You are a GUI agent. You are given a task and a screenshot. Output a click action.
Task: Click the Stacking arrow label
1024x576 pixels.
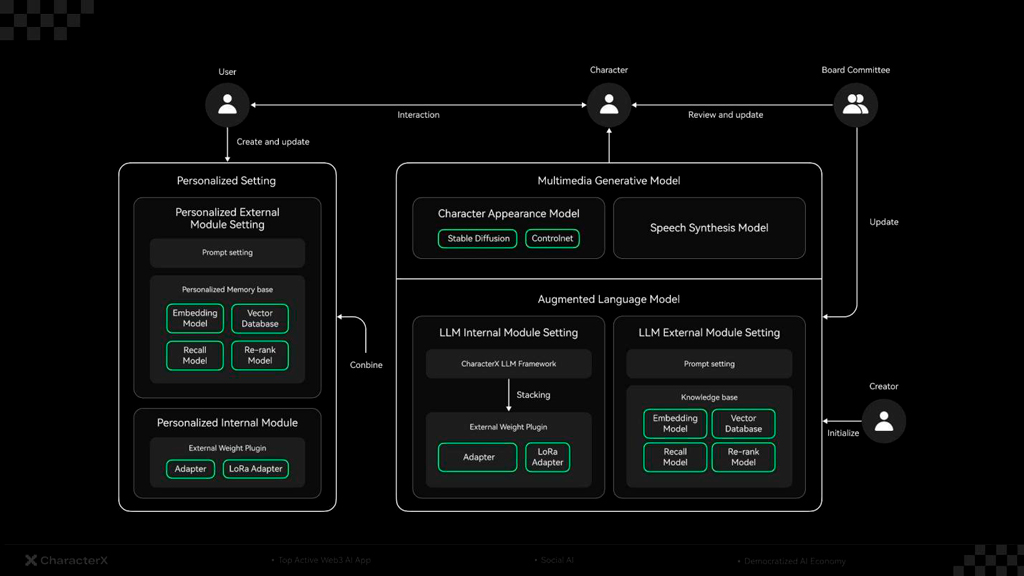(x=534, y=395)
